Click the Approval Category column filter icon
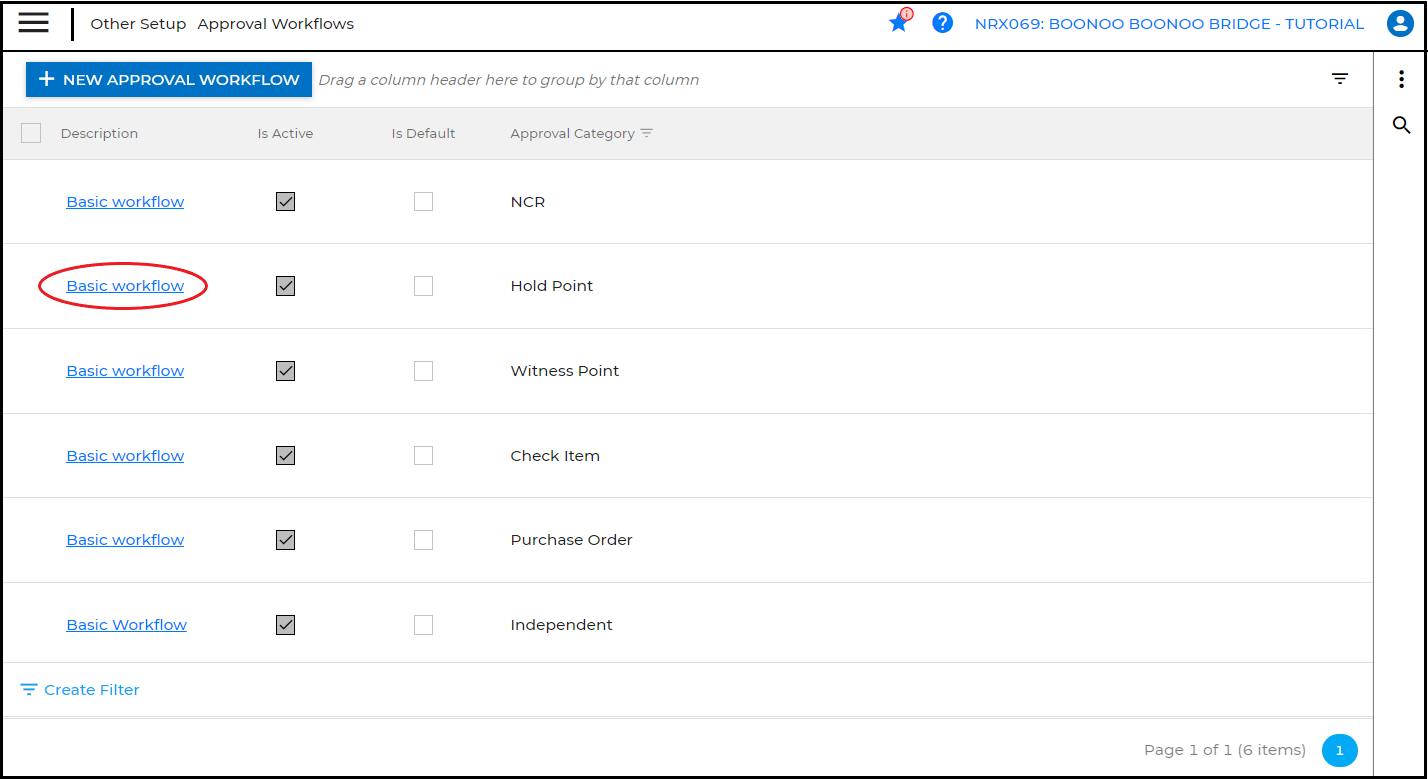The image size is (1428, 779). click(x=647, y=133)
